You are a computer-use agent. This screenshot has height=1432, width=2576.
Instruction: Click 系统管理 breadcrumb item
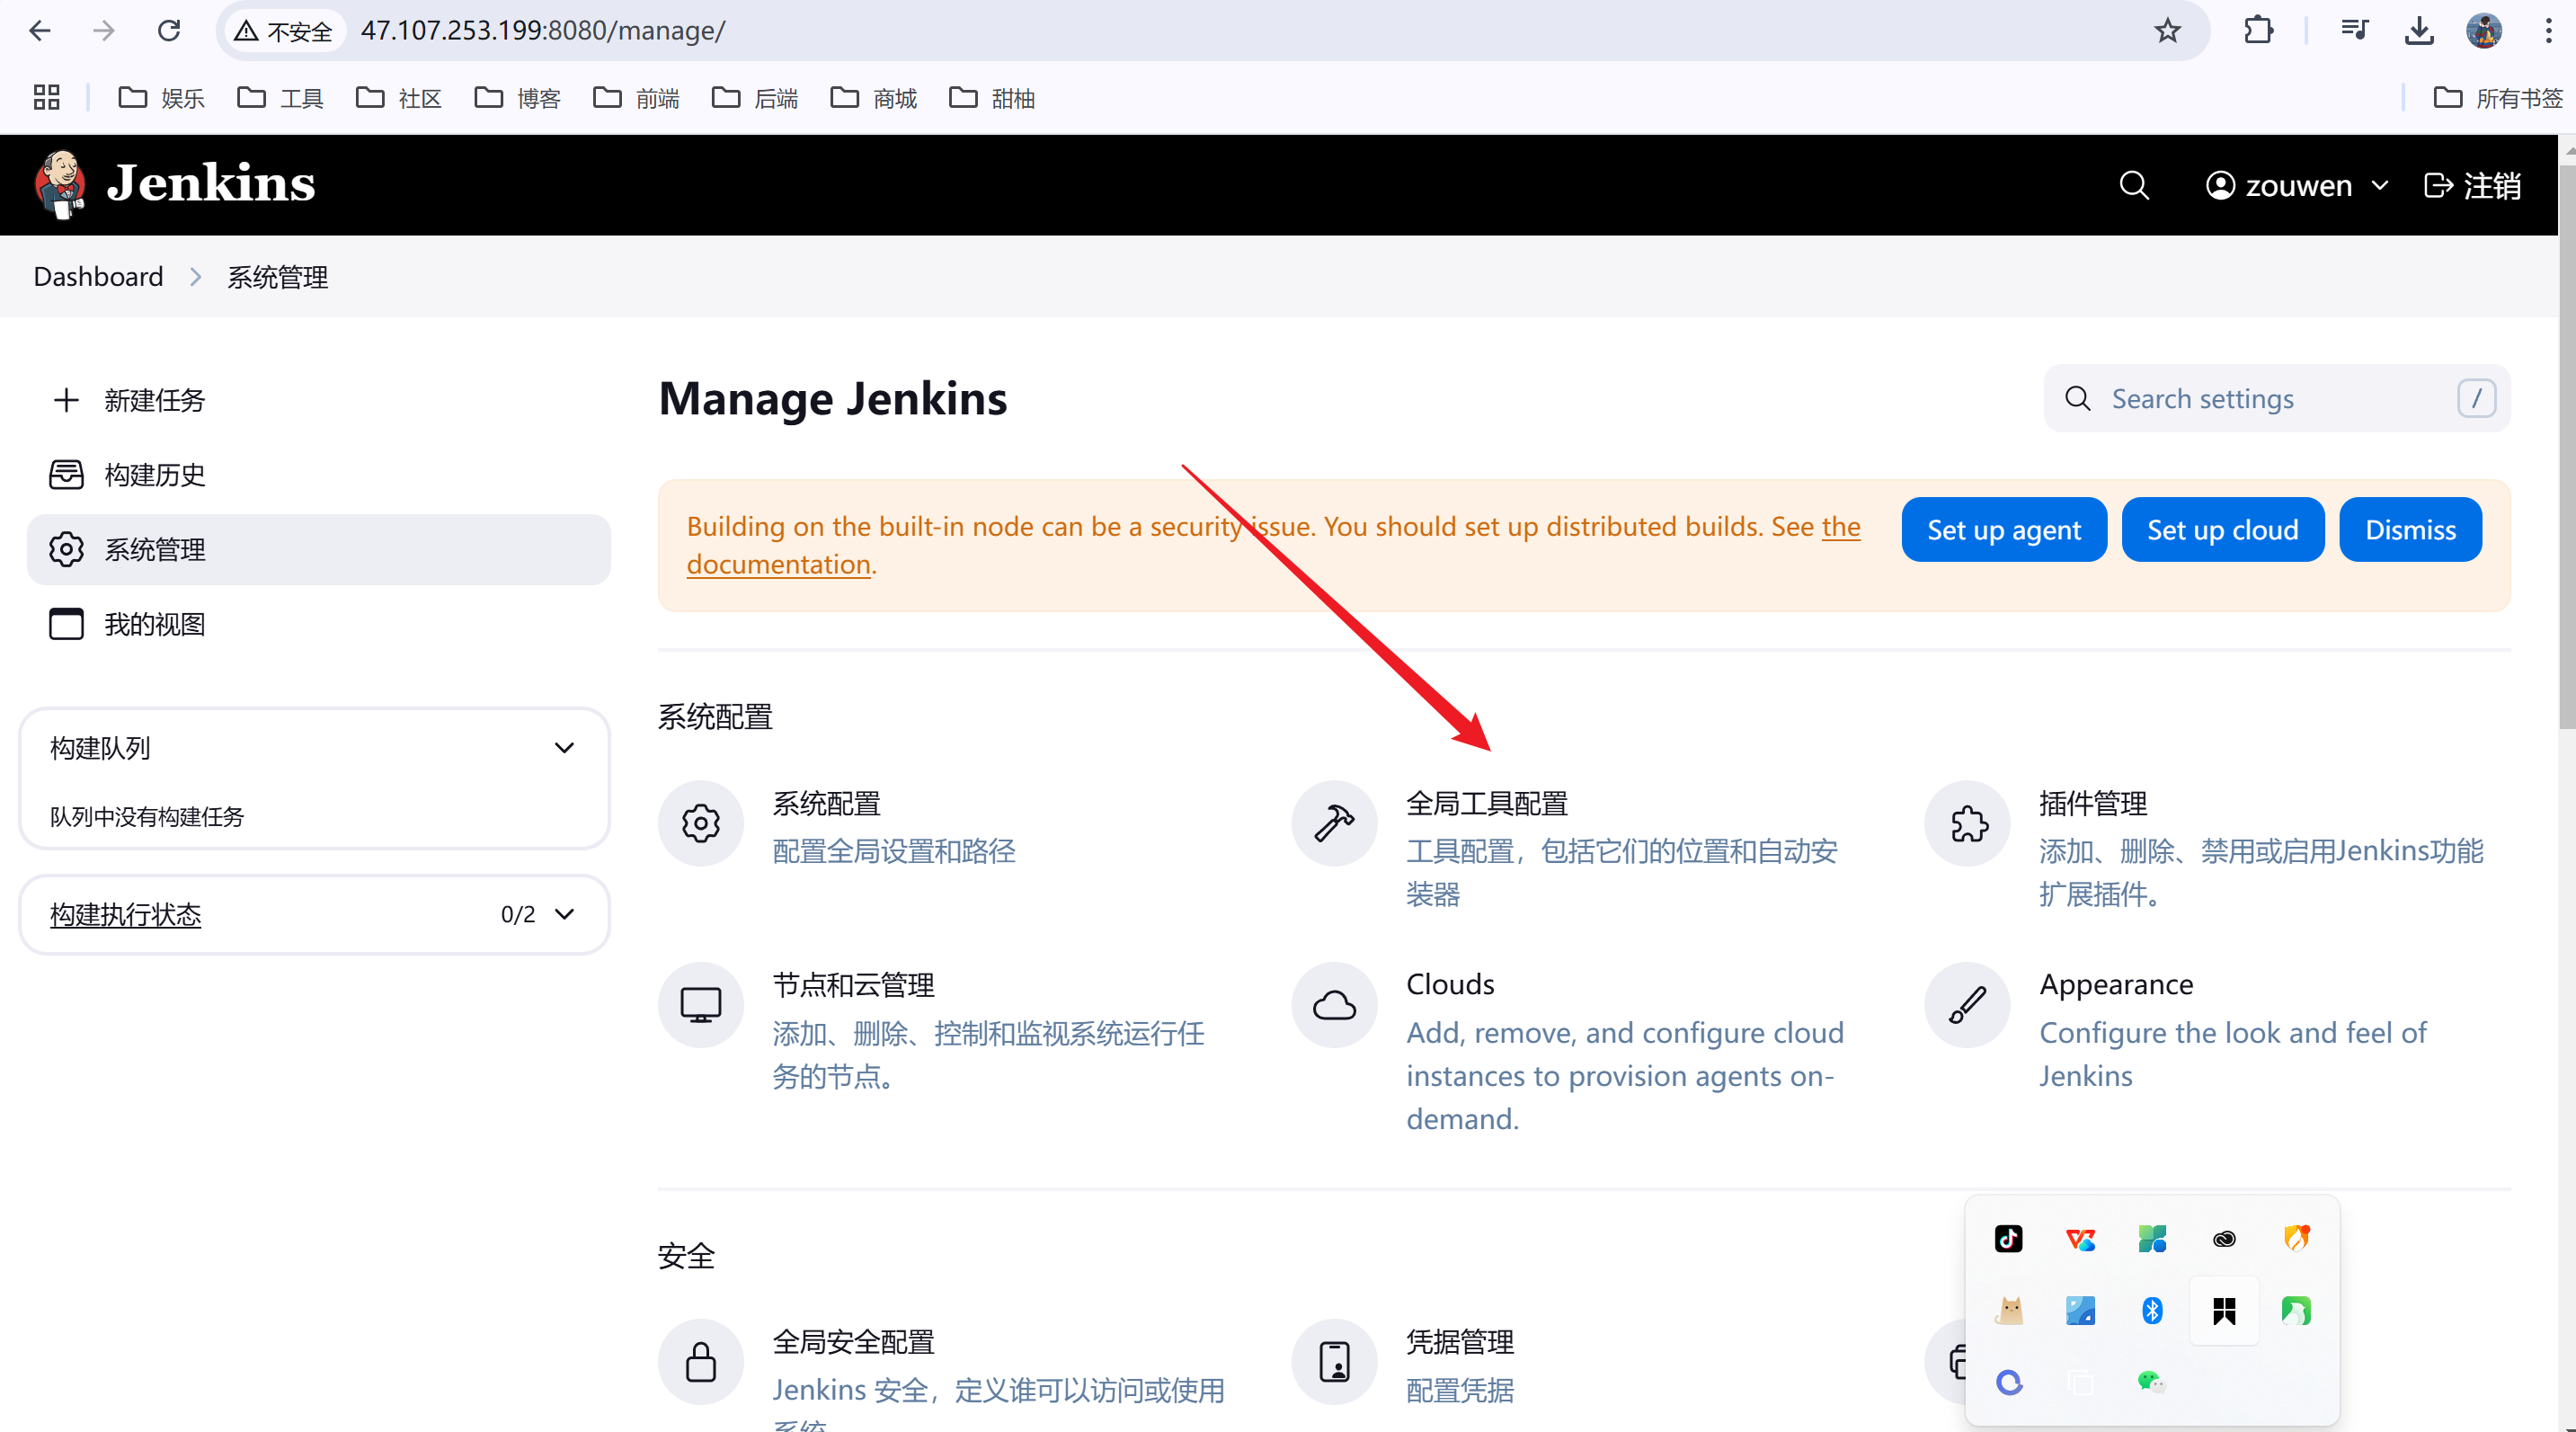(277, 276)
